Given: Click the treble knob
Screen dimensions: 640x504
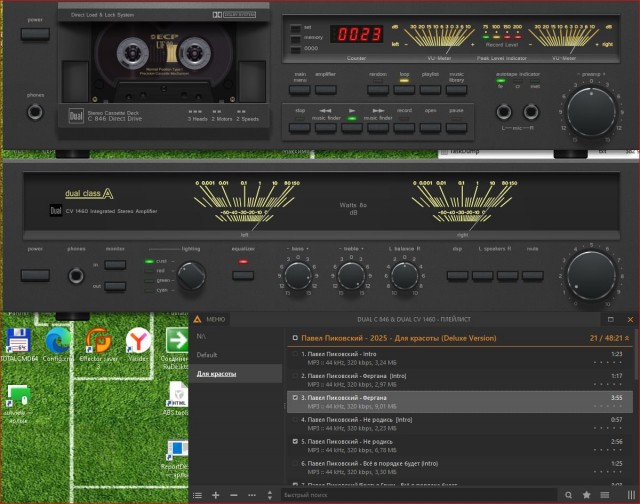Looking at the screenshot, I should pyautogui.click(x=351, y=276).
